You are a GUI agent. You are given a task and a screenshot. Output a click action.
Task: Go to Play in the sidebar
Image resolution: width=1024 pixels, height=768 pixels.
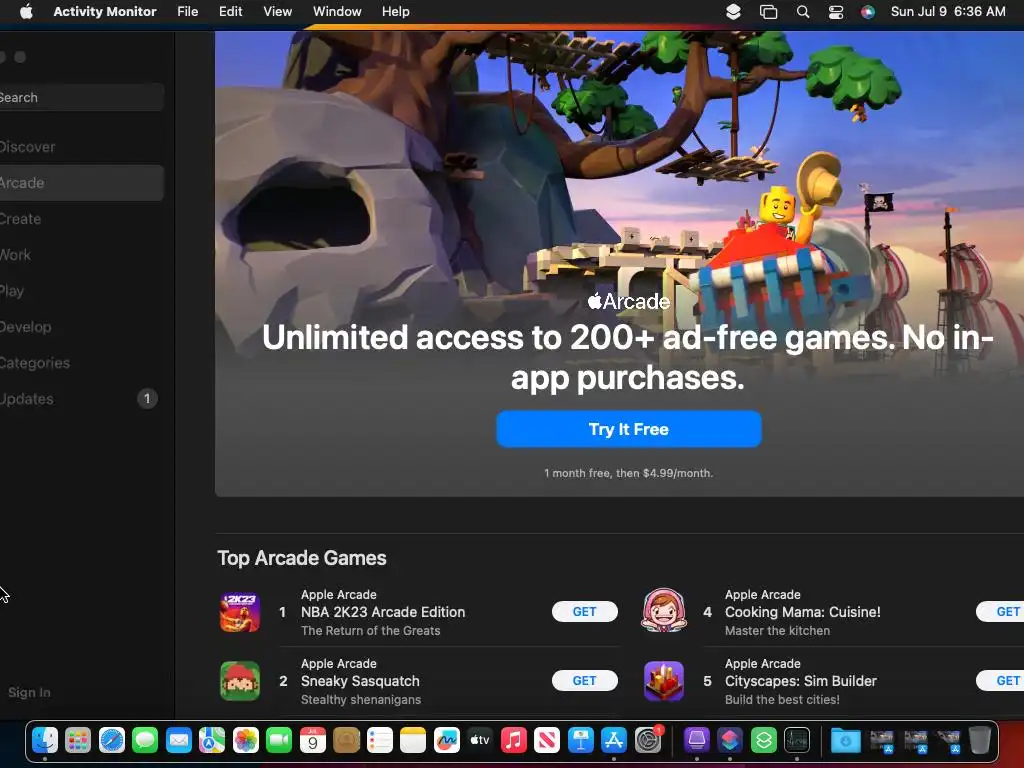point(81,291)
